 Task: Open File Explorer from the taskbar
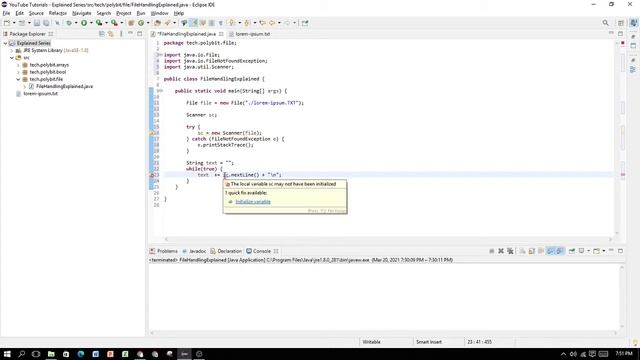tap(51, 354)
